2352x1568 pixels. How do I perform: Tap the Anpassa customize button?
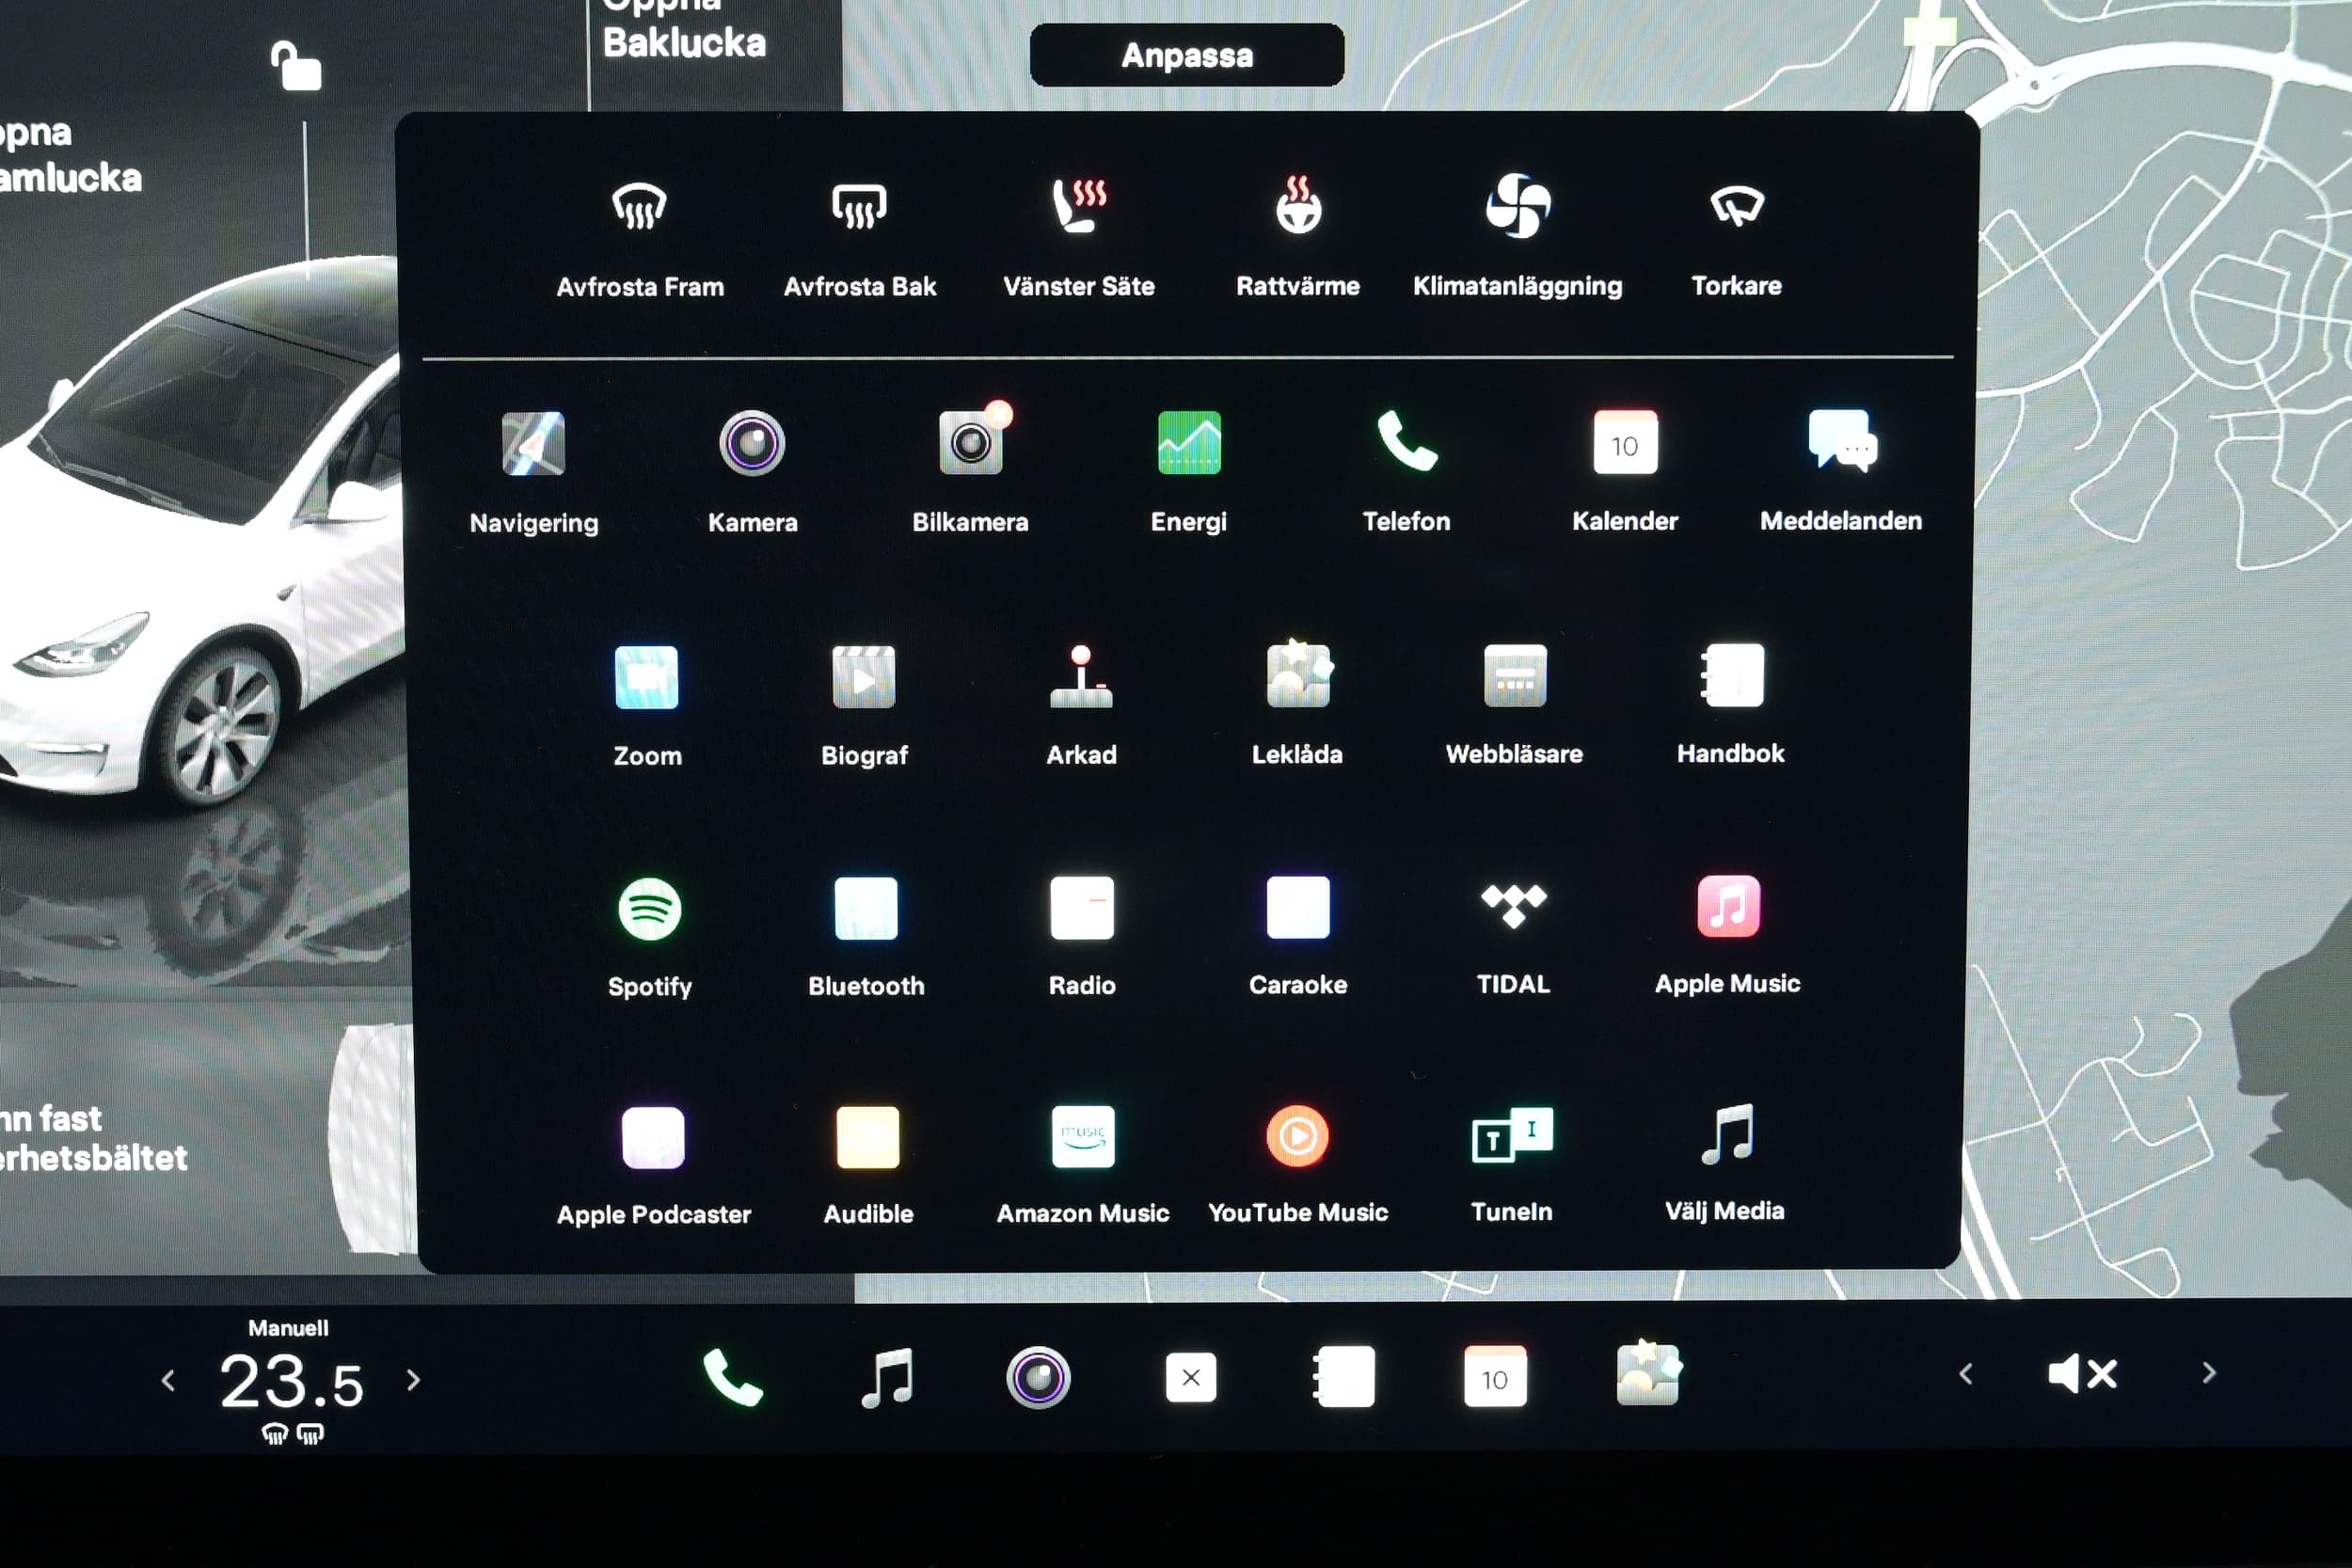1187,55
